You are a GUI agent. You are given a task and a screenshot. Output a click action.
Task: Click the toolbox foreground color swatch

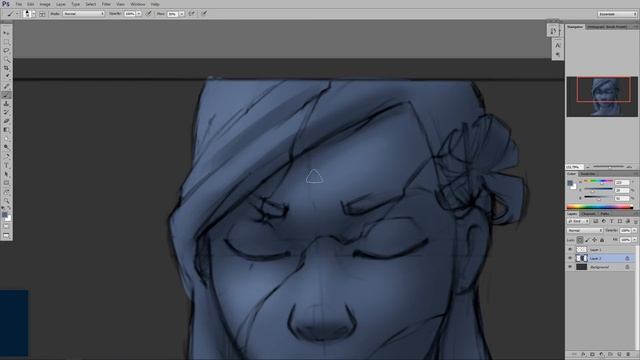[4, 215]
